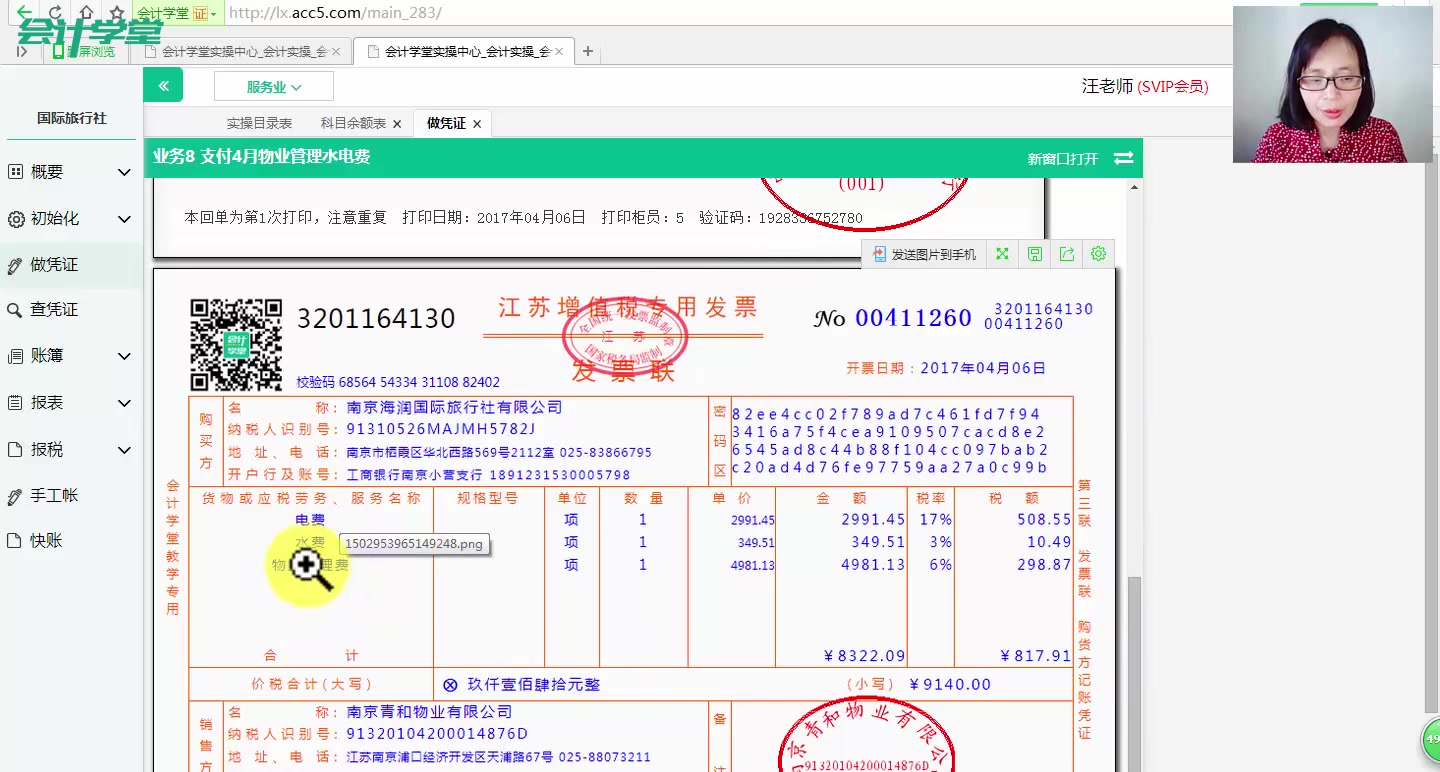Click the image settings gear icon
Screen dimensions: 1440x772
[1098, 254]
